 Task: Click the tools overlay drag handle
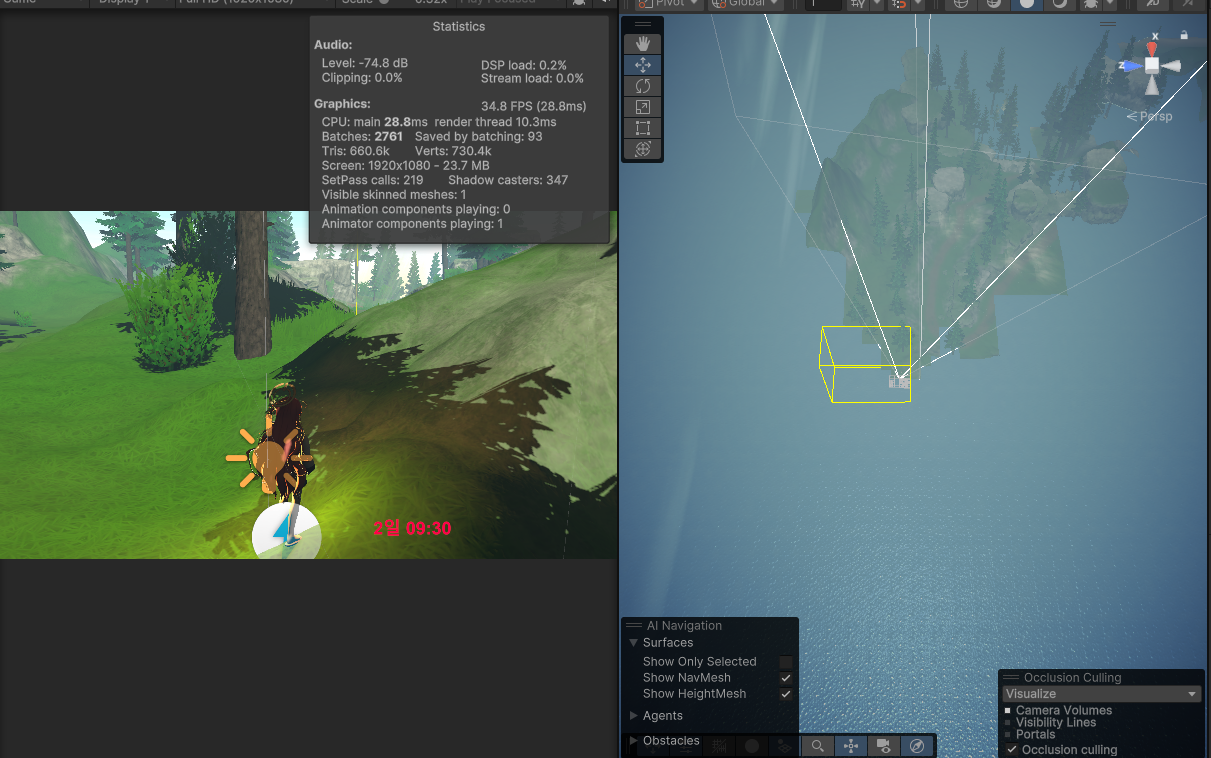(643, 24)
